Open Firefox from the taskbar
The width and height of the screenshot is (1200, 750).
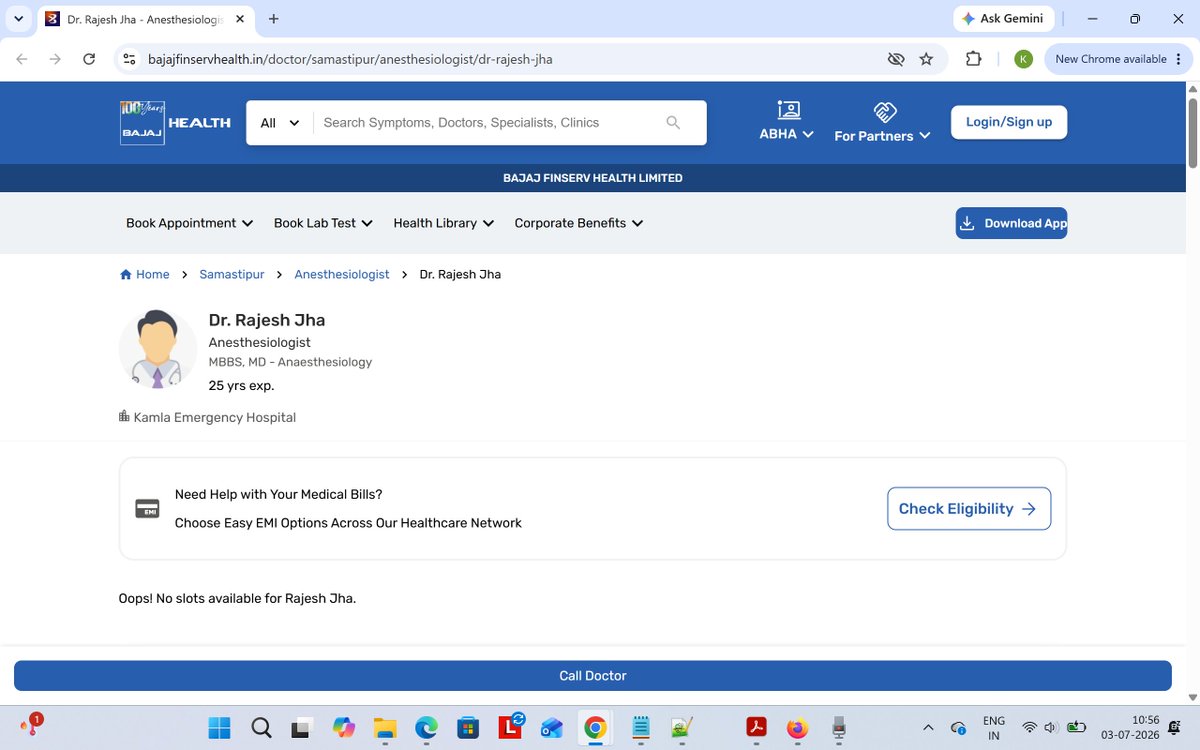point(797,727)
